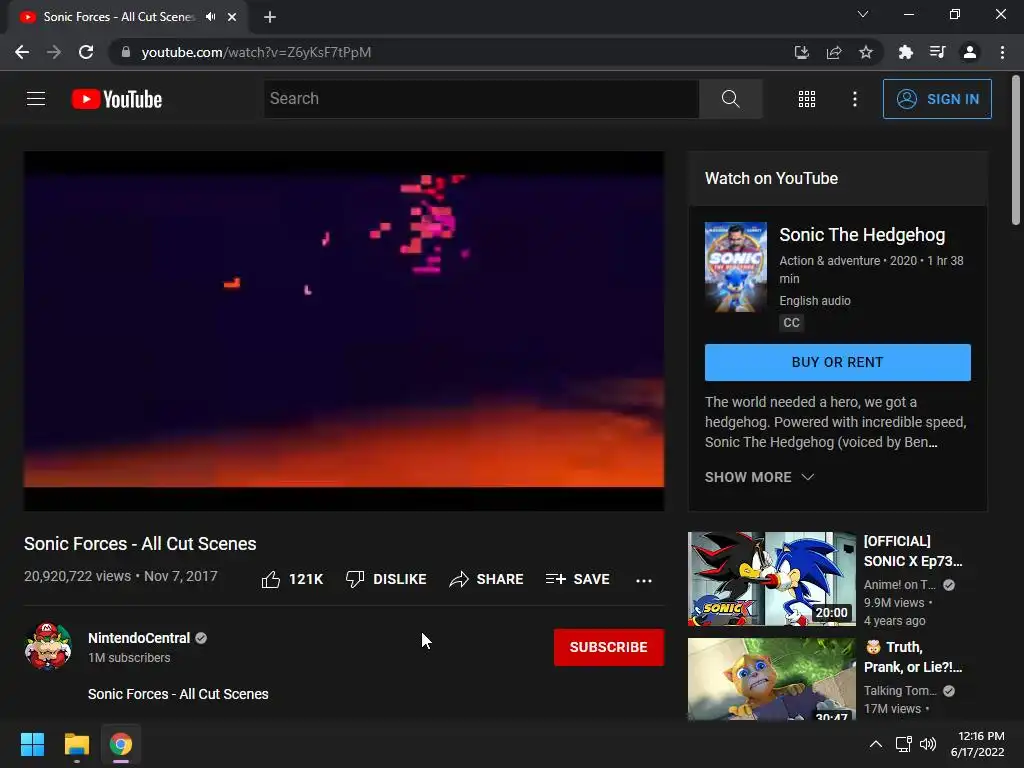
Task: Subscribe to NintendoCentral
Action: [x=609, y=647]
